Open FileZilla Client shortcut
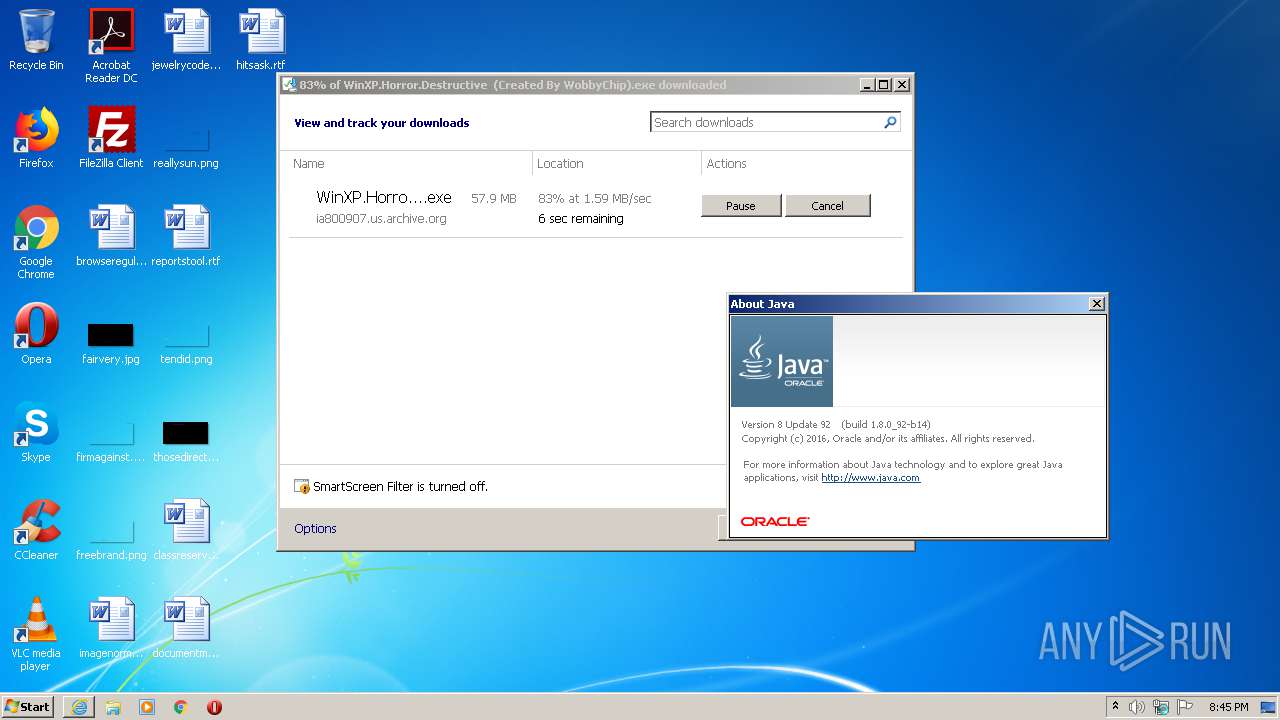 pyautogui.click(x=111, y=138)
